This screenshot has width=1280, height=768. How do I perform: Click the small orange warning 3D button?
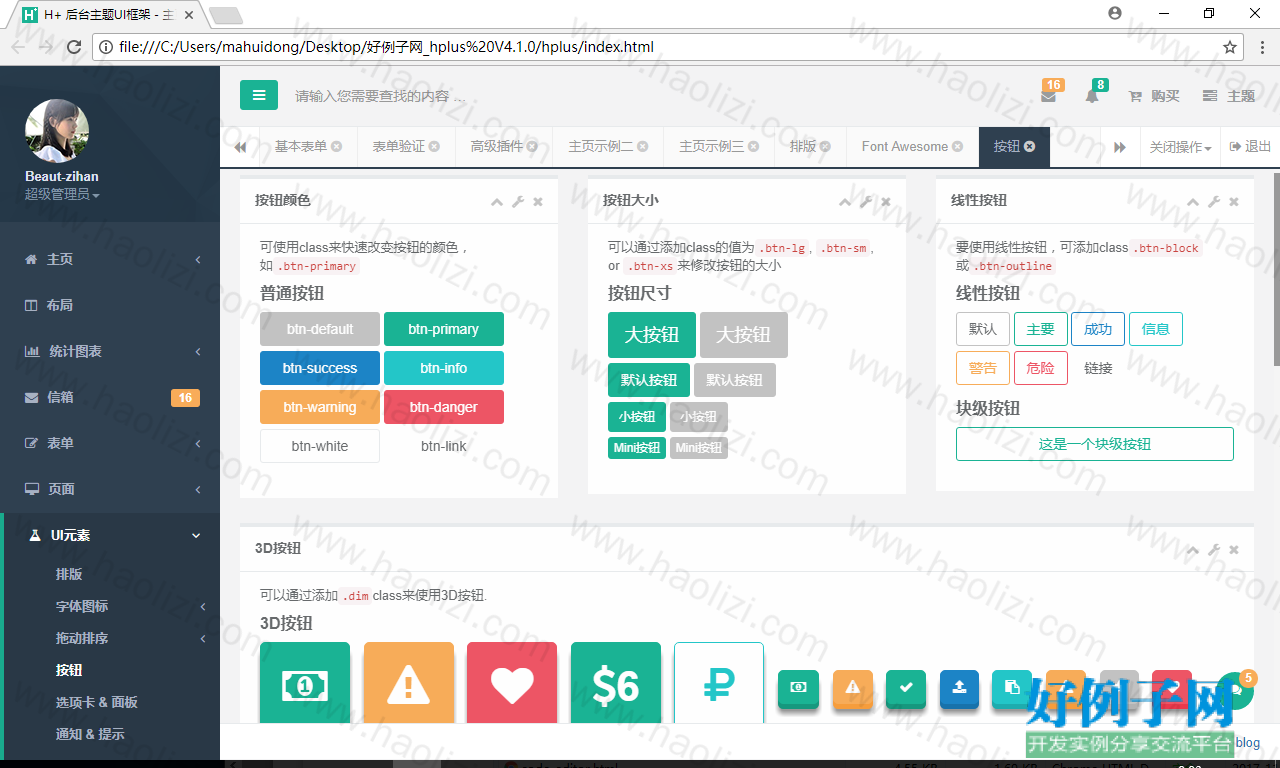pos(853,688)
